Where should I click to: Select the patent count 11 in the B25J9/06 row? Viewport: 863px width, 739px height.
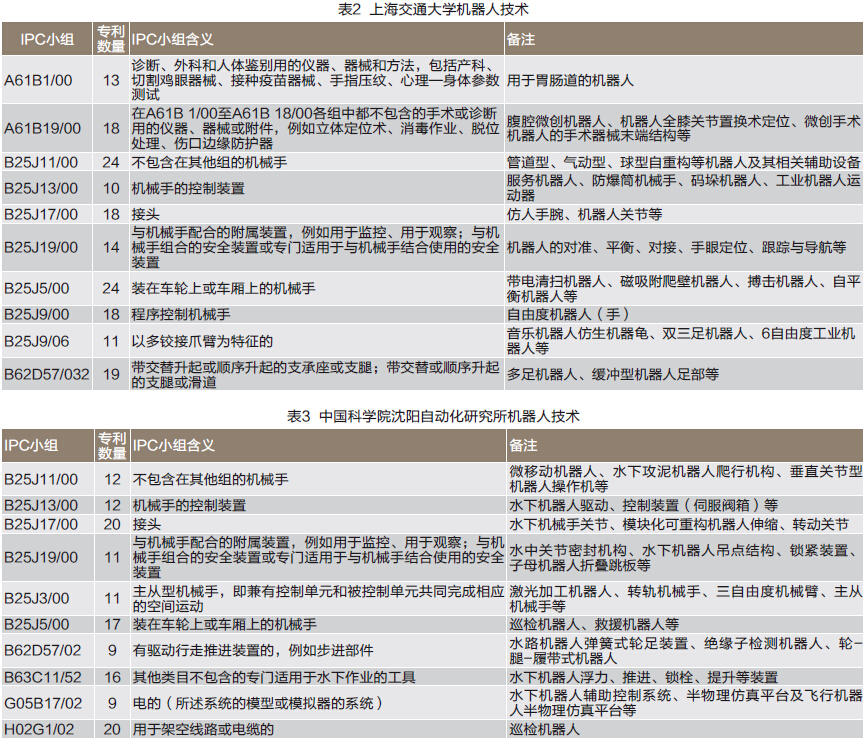111,341
